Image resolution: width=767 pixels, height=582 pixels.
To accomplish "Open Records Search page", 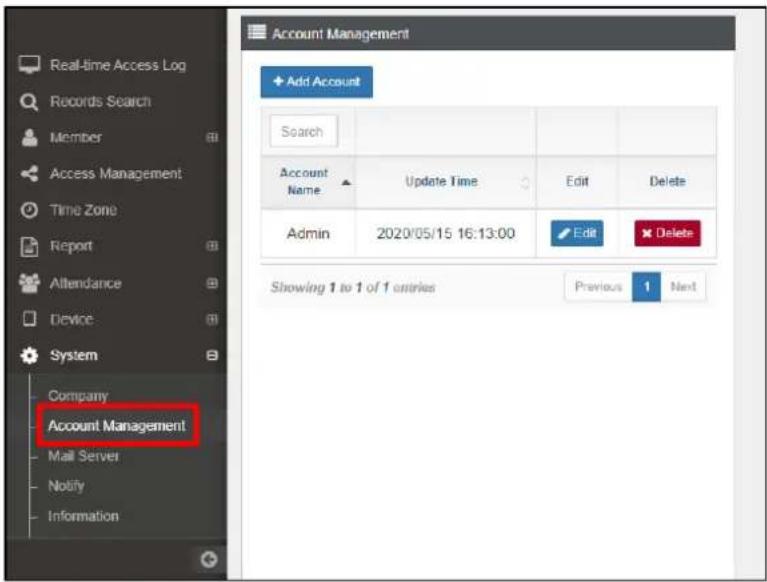I will (x=100, y=101).
